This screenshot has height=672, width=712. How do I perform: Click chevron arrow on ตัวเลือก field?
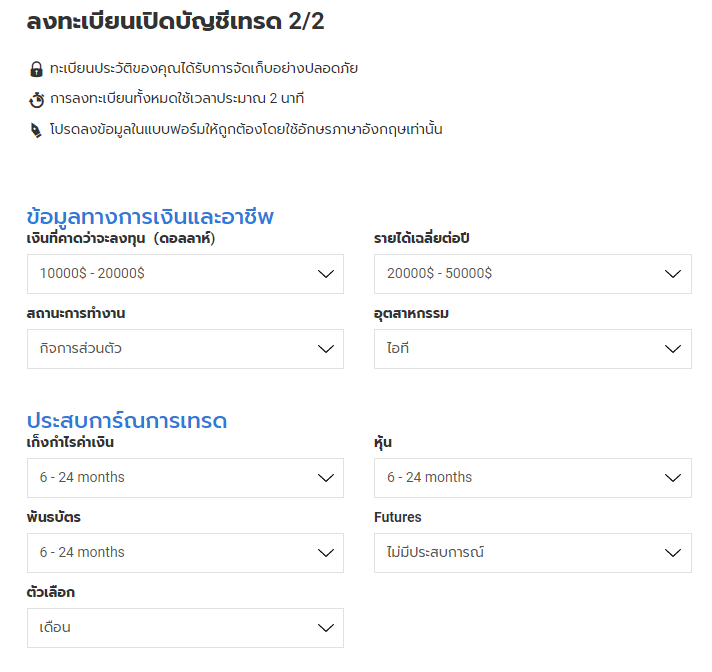tap(325, 628)
